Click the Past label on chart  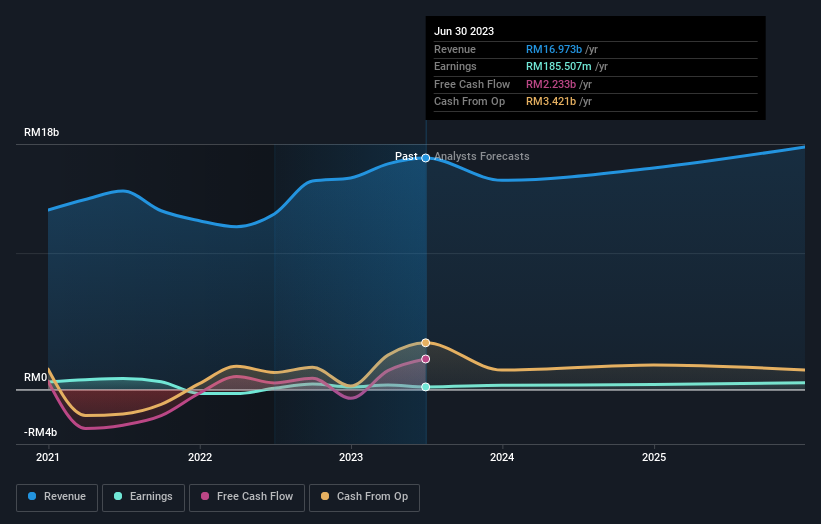pyautogui.click(x=406, y=157)
